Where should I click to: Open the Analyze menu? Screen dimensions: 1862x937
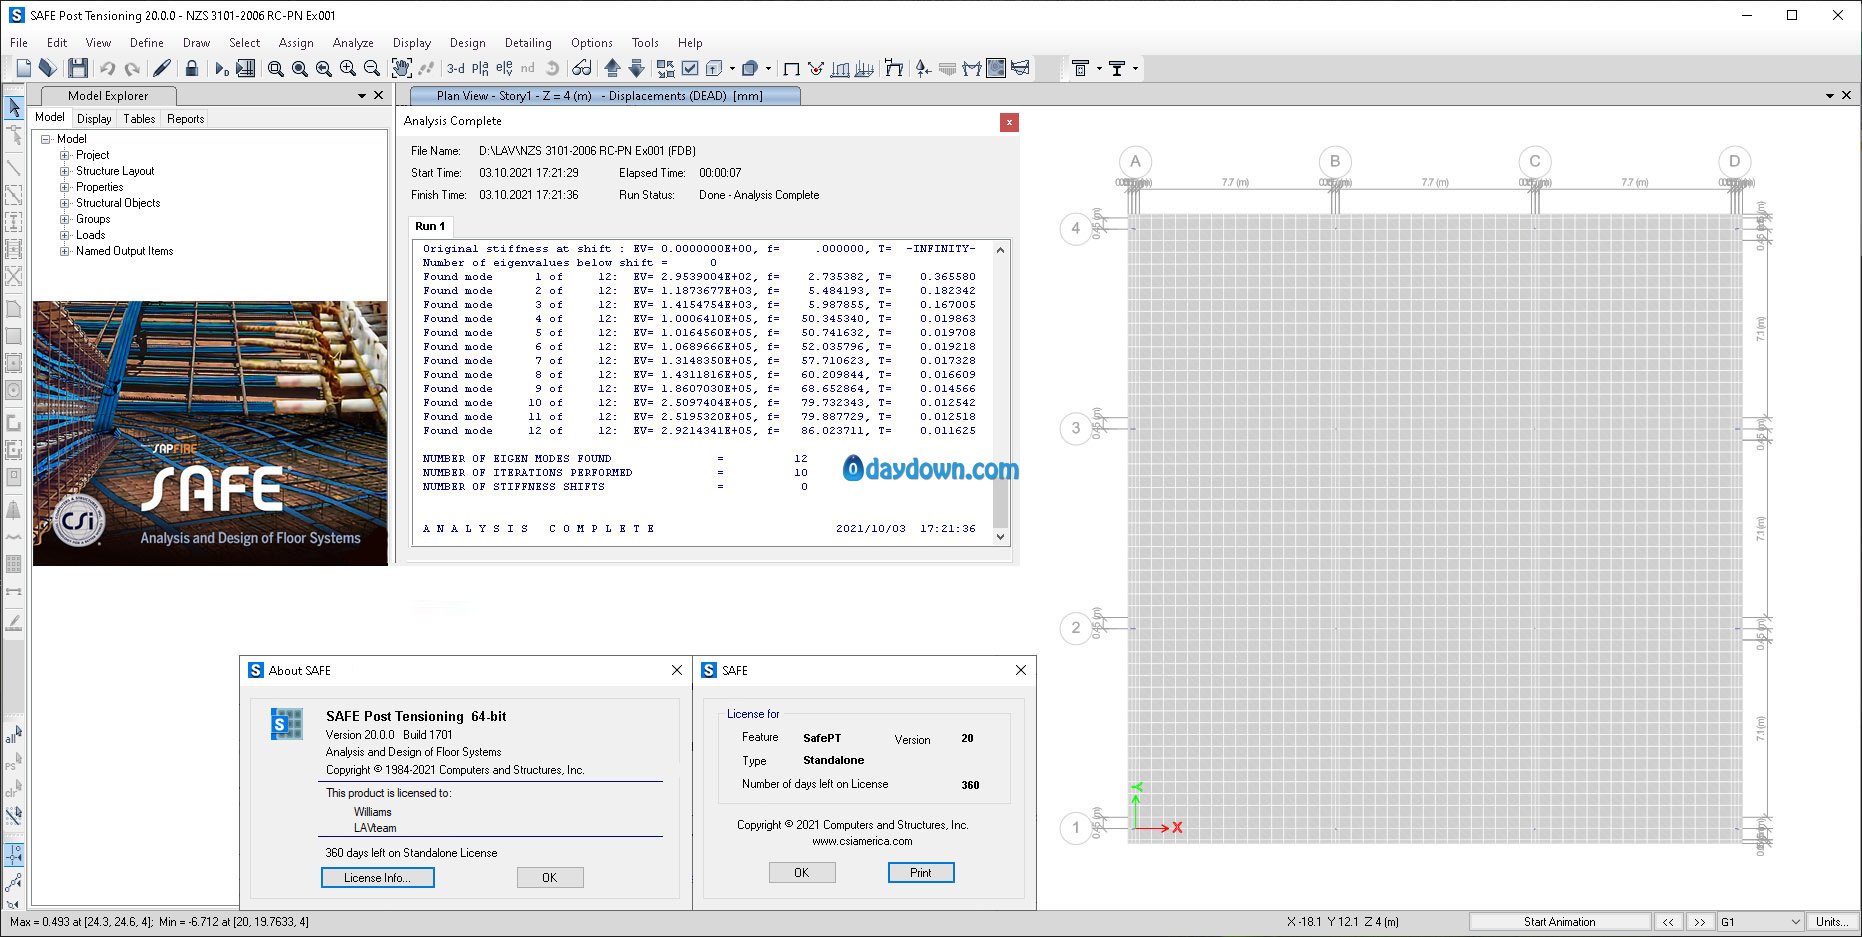pyautogui.click(x=353, y=43)
